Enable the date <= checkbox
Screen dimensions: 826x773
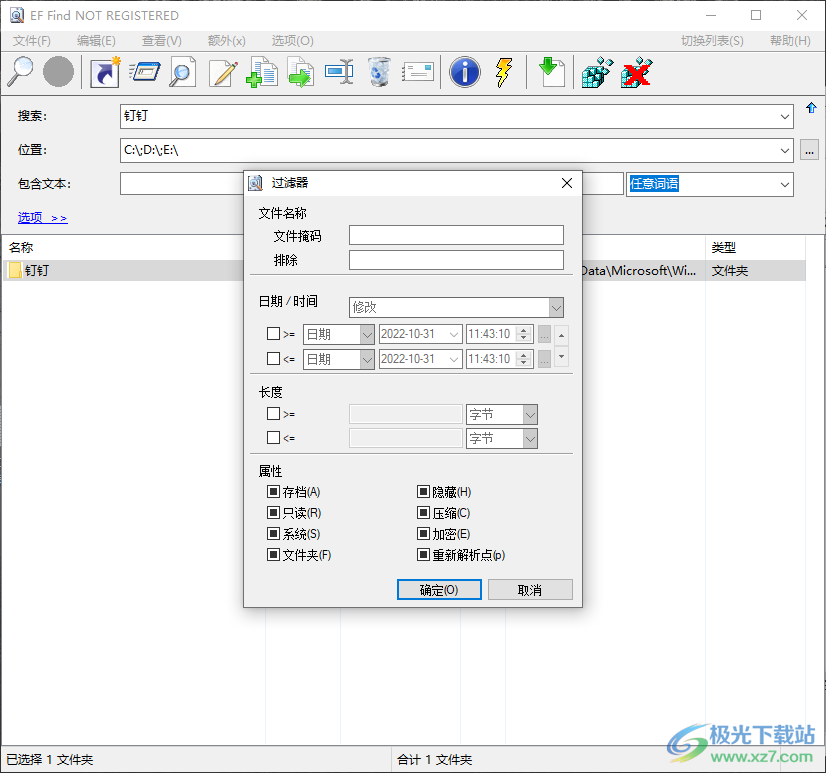tap(273, 359)
